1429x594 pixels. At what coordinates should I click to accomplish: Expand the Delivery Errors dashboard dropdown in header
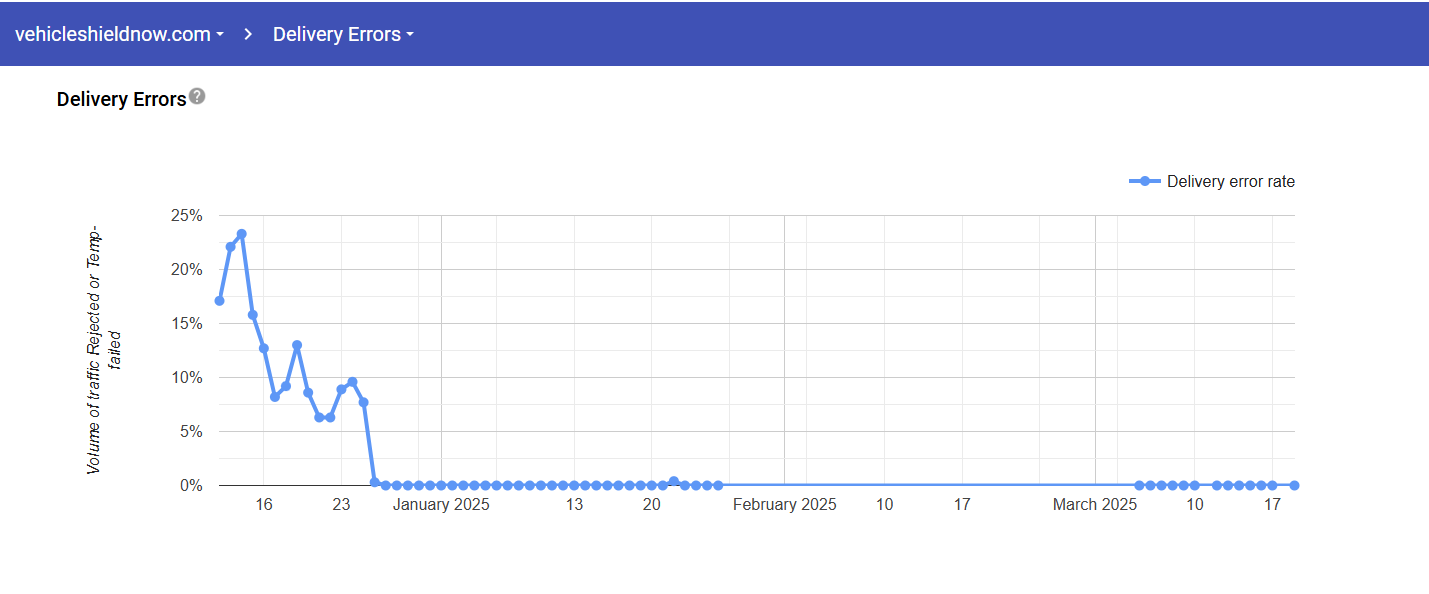(343, 34)
